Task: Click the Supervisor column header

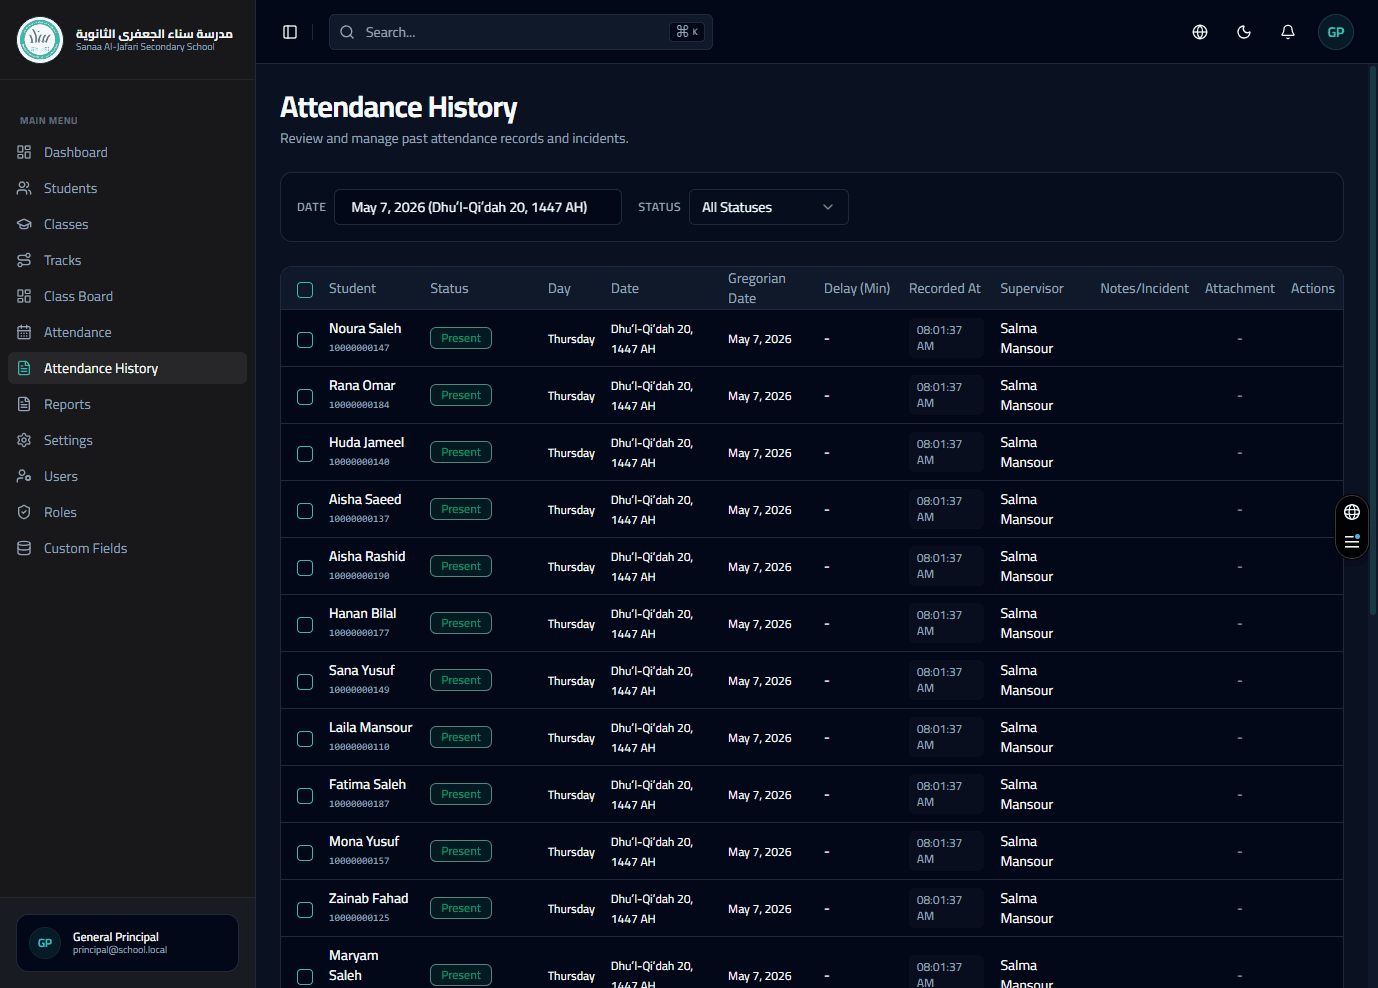Action: tap(1032, 288)
